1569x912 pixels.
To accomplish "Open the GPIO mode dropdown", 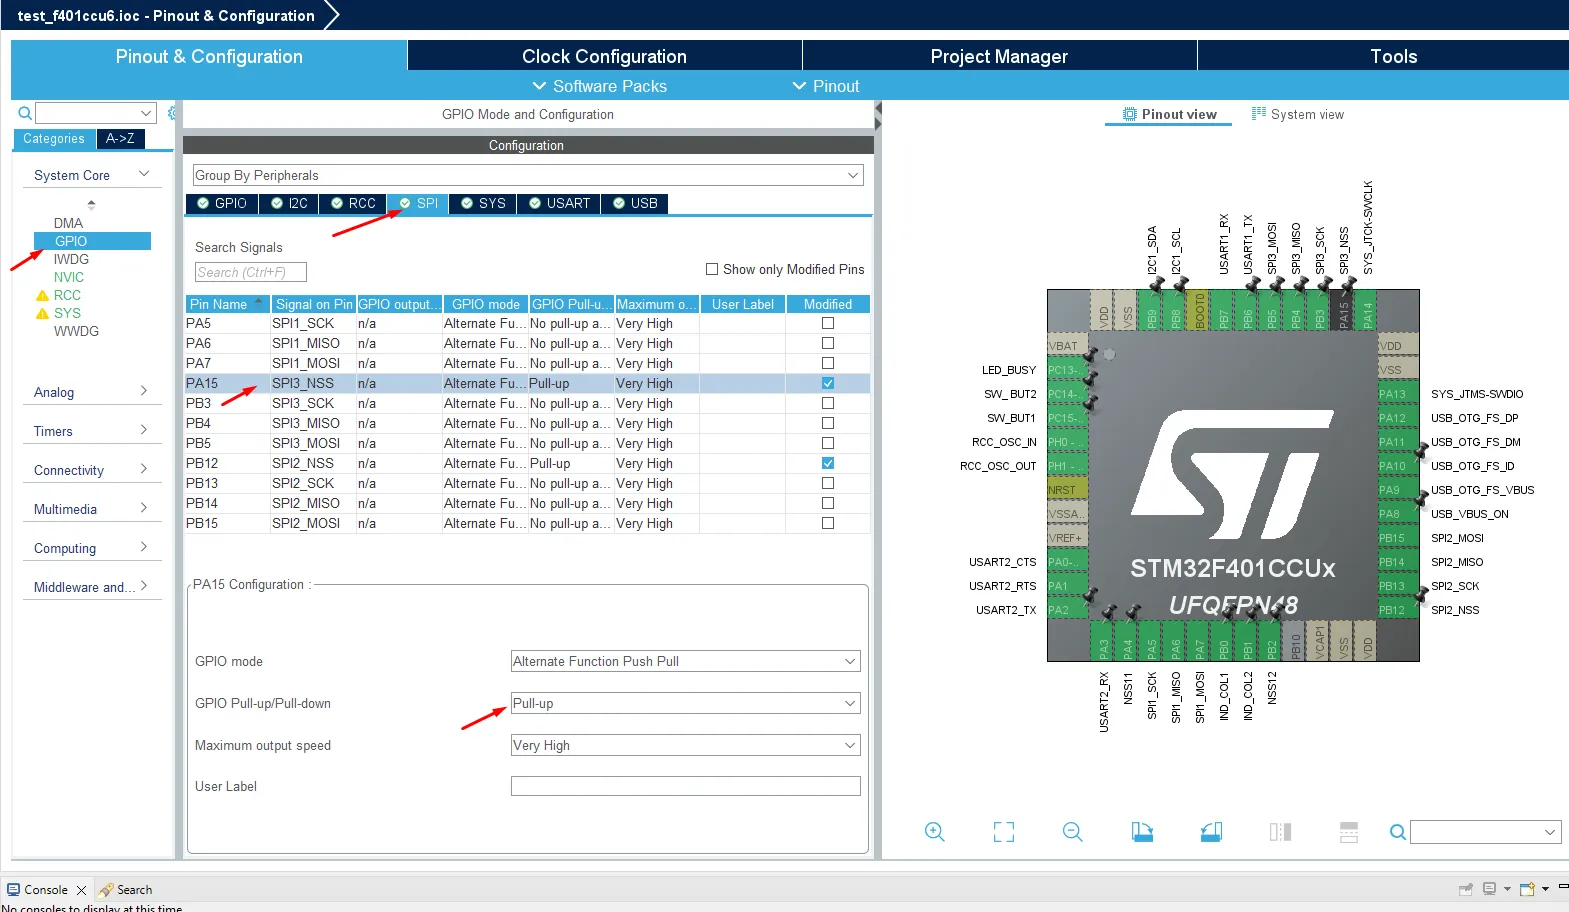I will 685,661.
